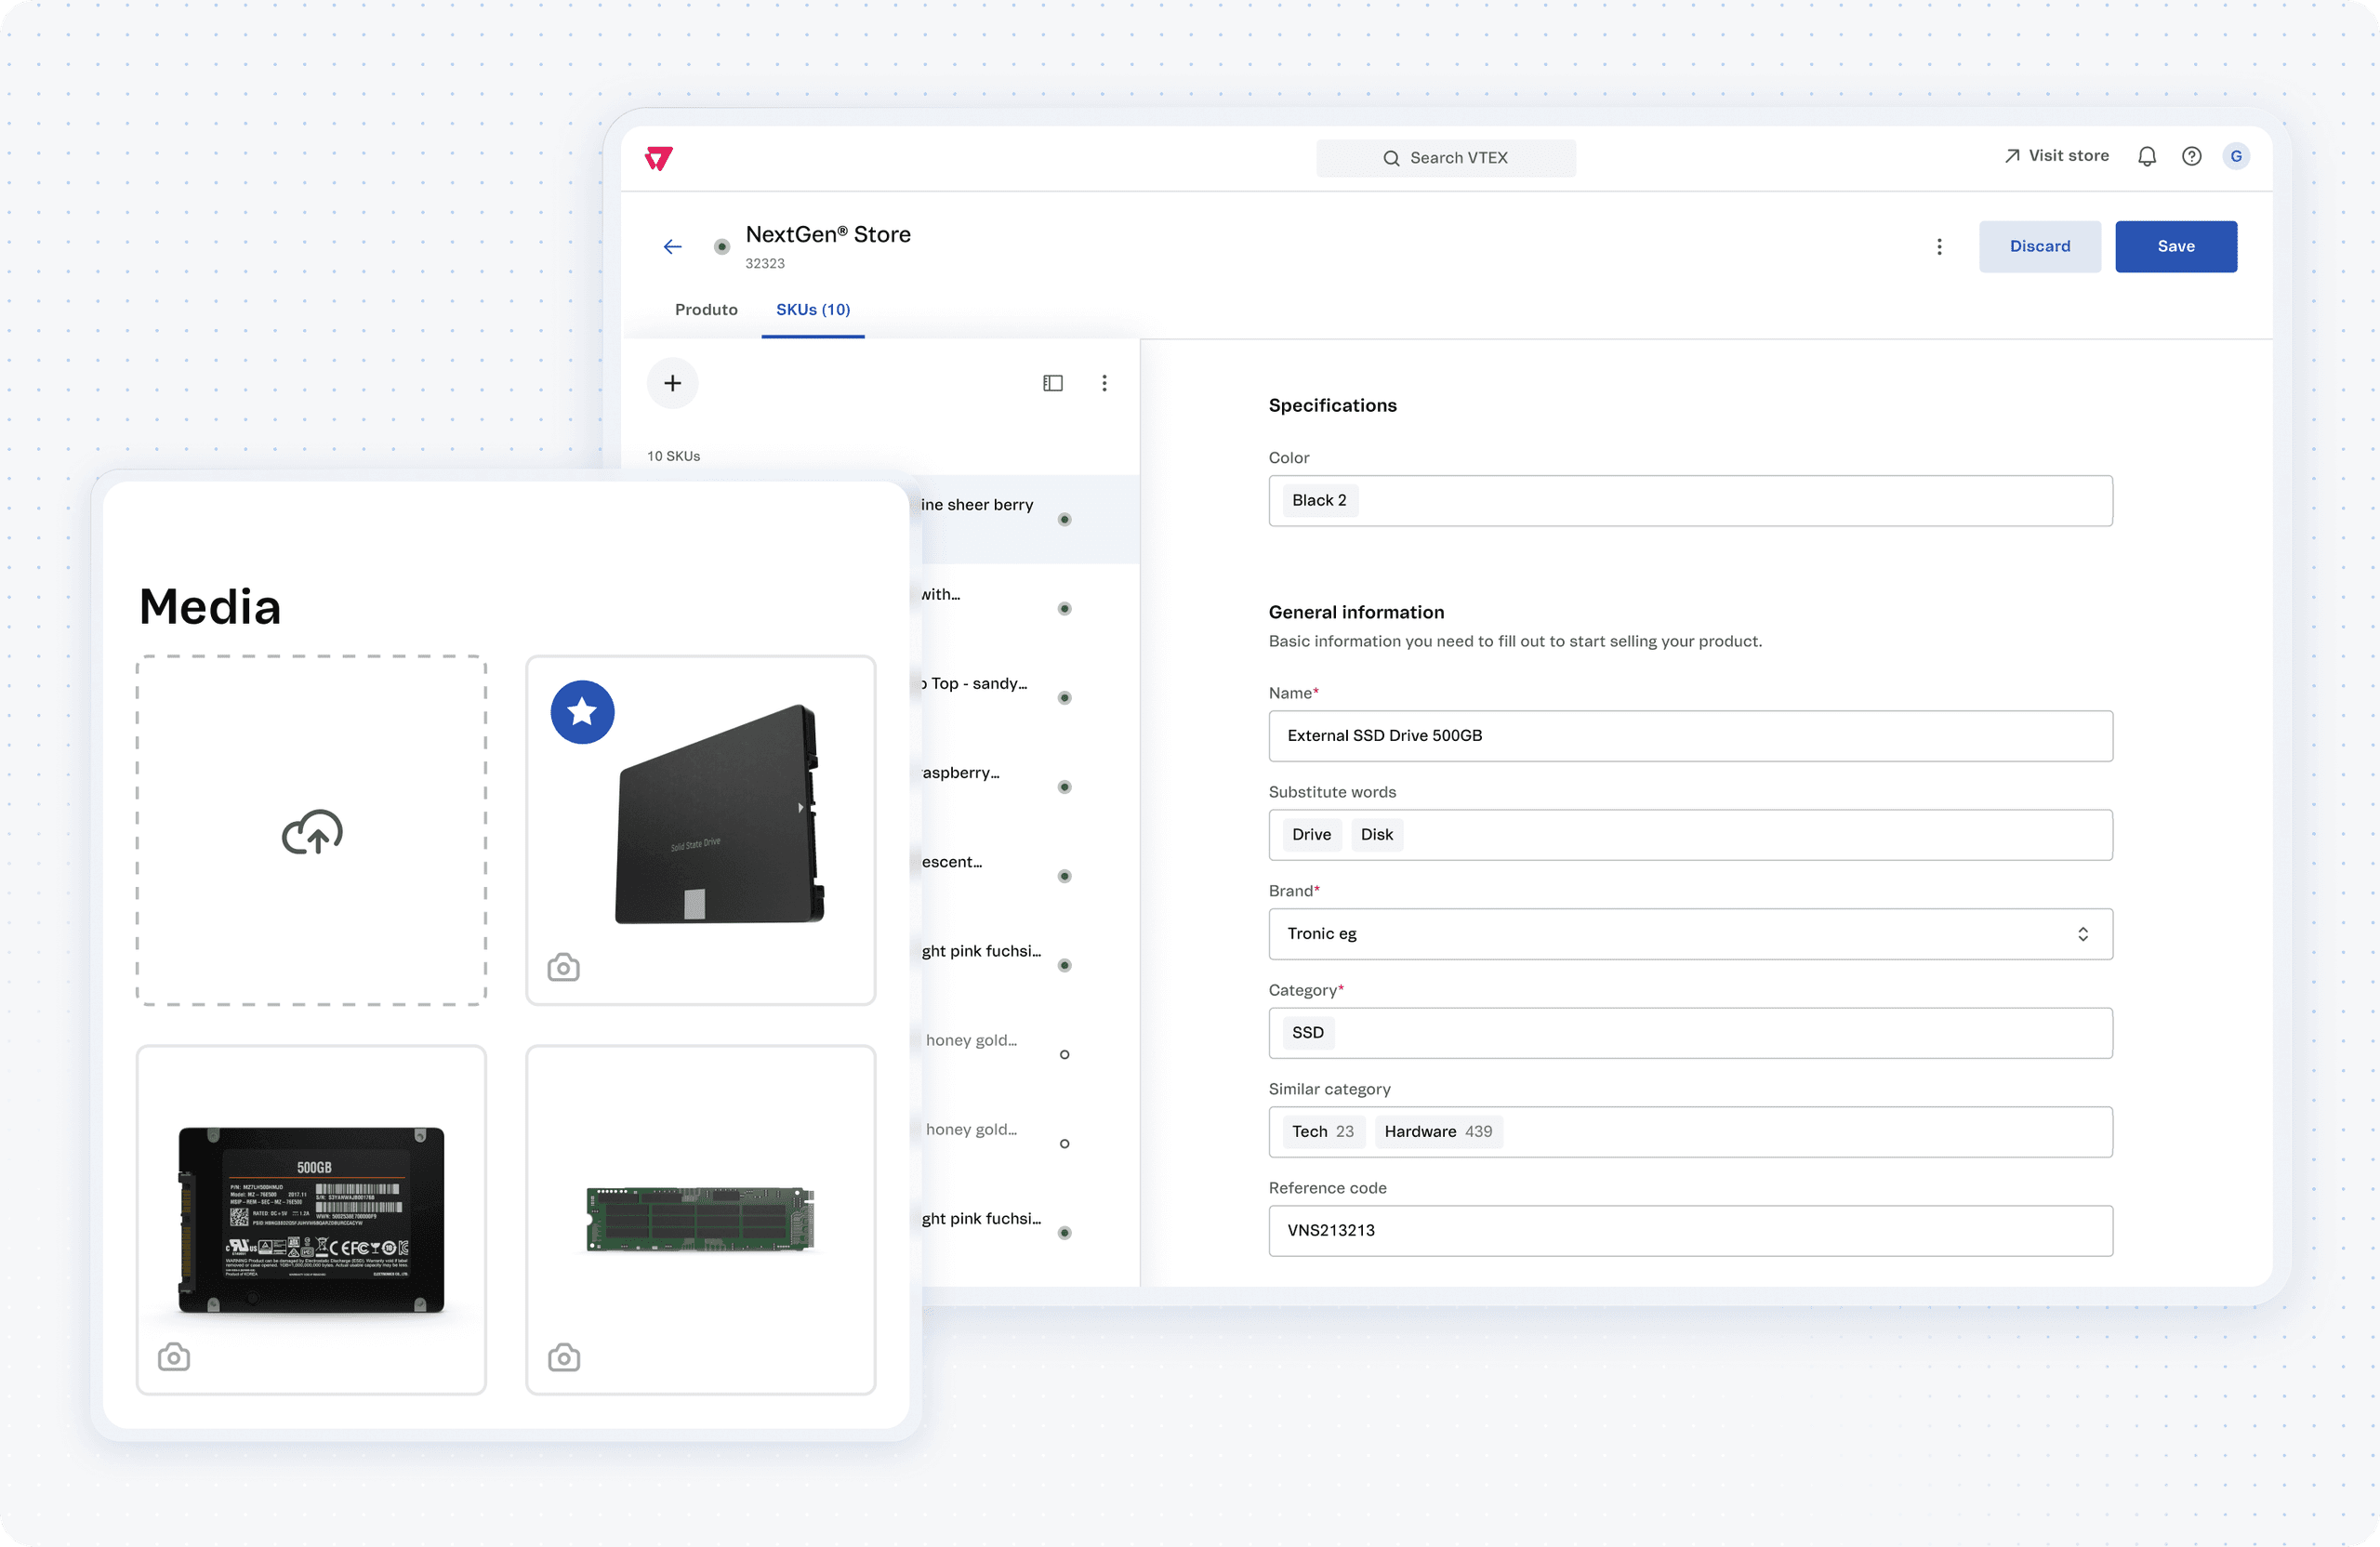Click the VTEX logo icon
The height and width of the screenshot is (1547, 2380).
pyautogui.click(x=659, y=158)
